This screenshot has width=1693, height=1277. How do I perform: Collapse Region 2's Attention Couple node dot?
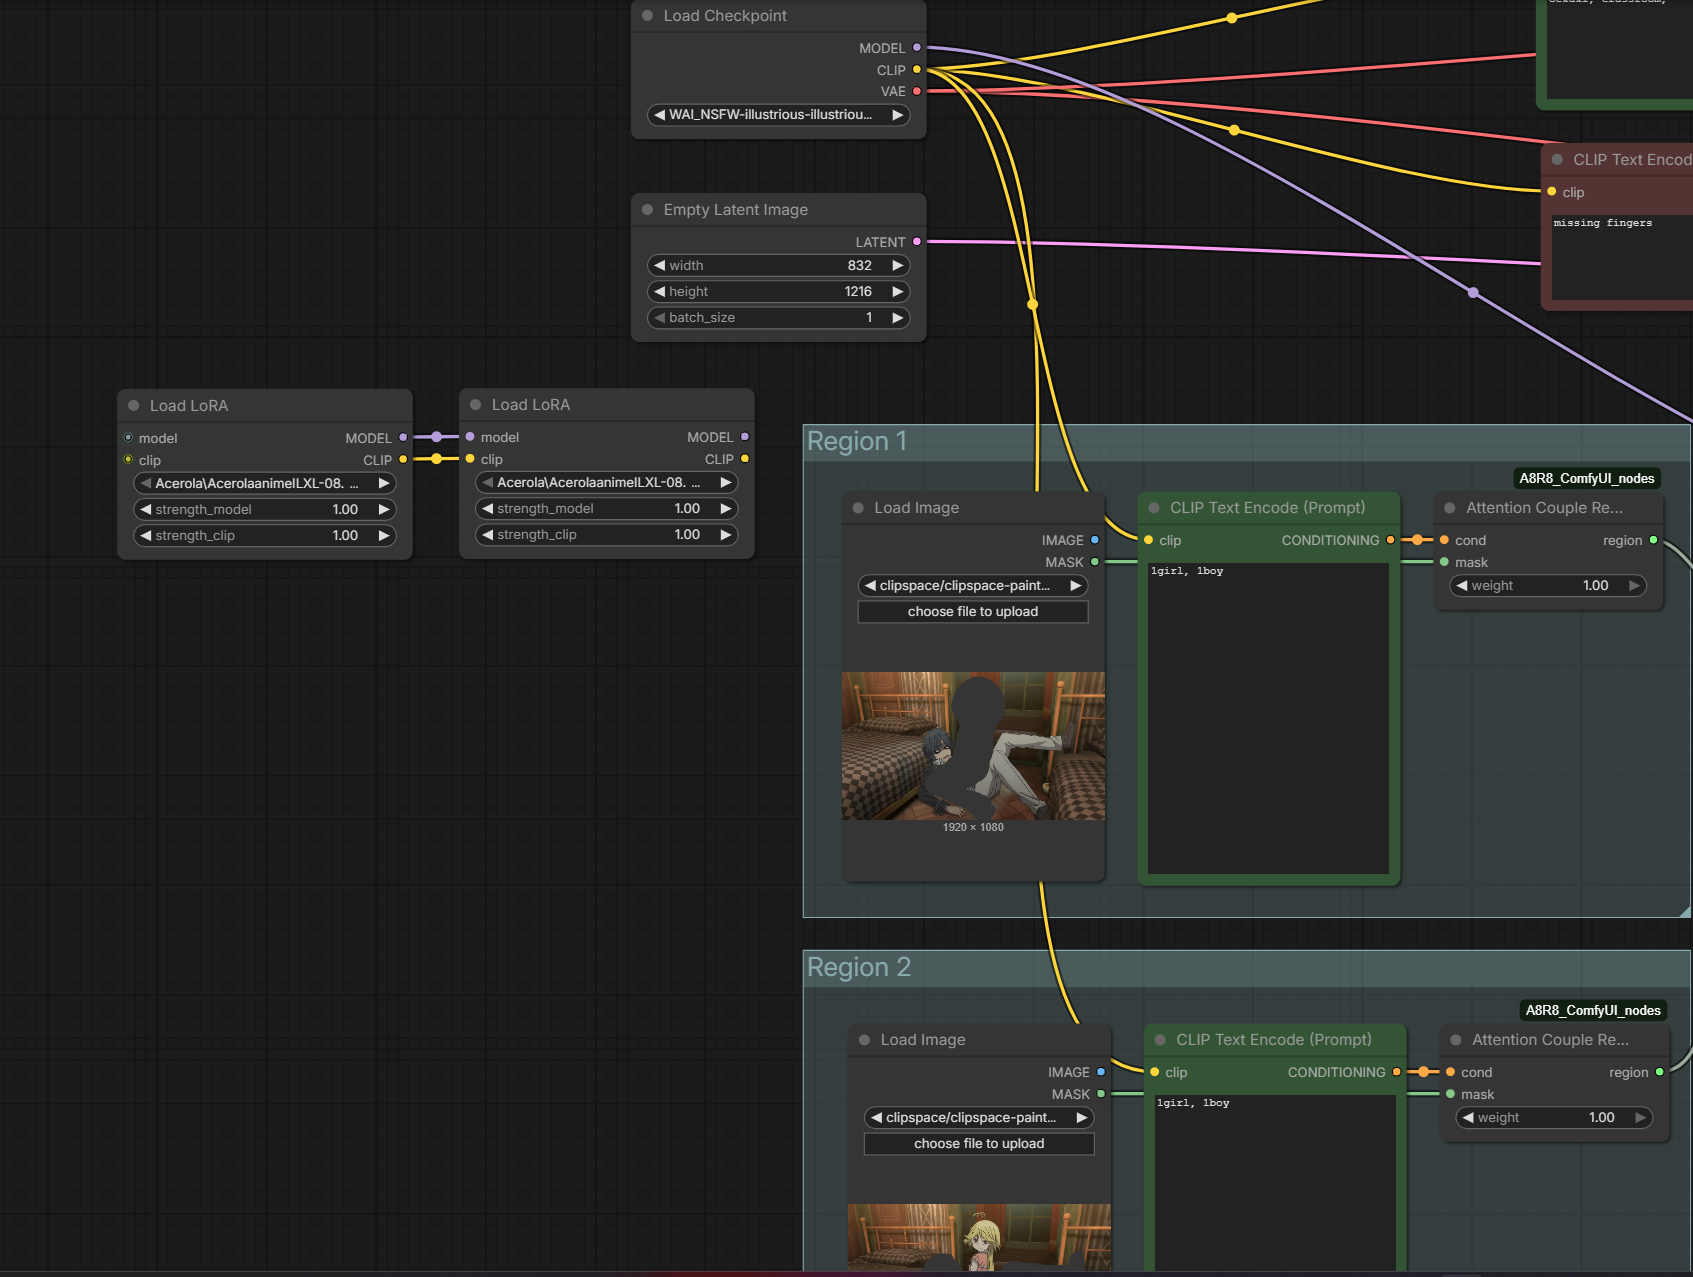(x=1456, y=1040)
